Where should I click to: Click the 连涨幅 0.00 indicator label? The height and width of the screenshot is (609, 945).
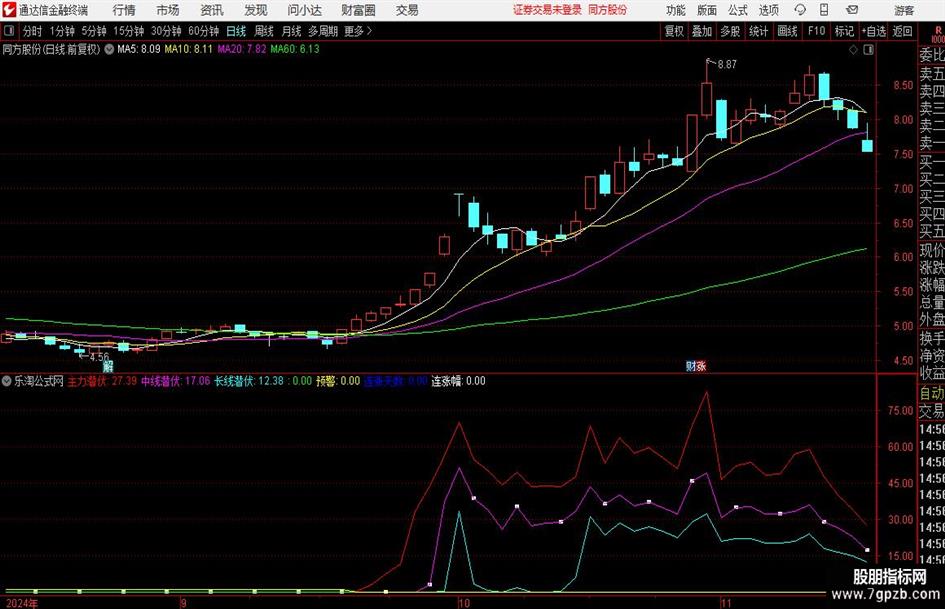(458, 381)
